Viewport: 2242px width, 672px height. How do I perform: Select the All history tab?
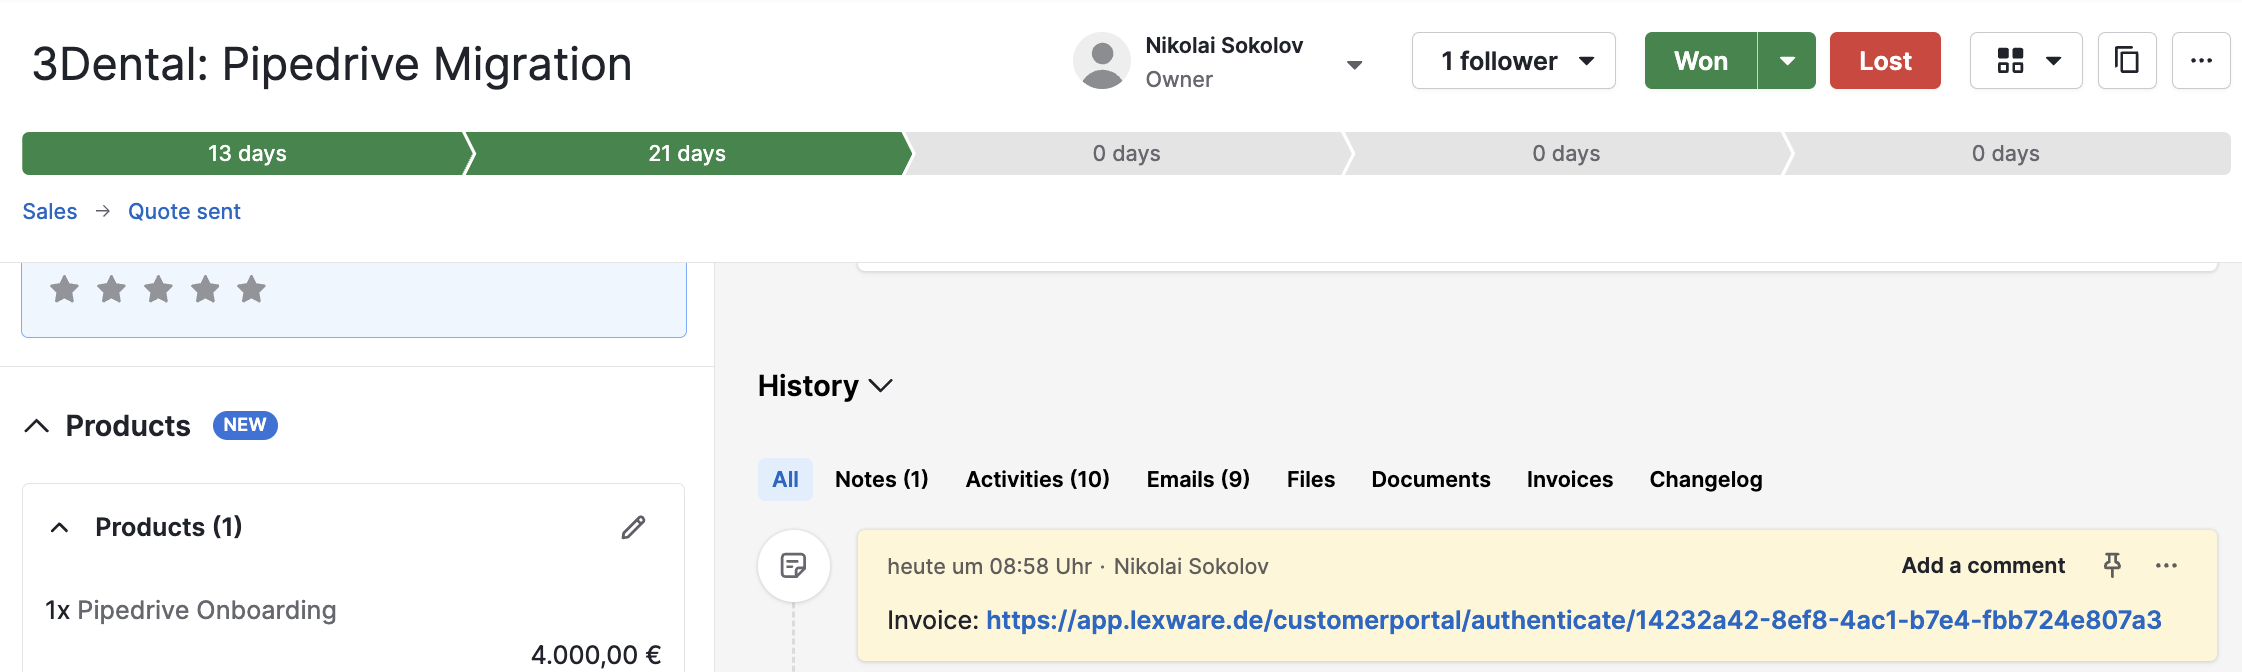tap(785, 479)
